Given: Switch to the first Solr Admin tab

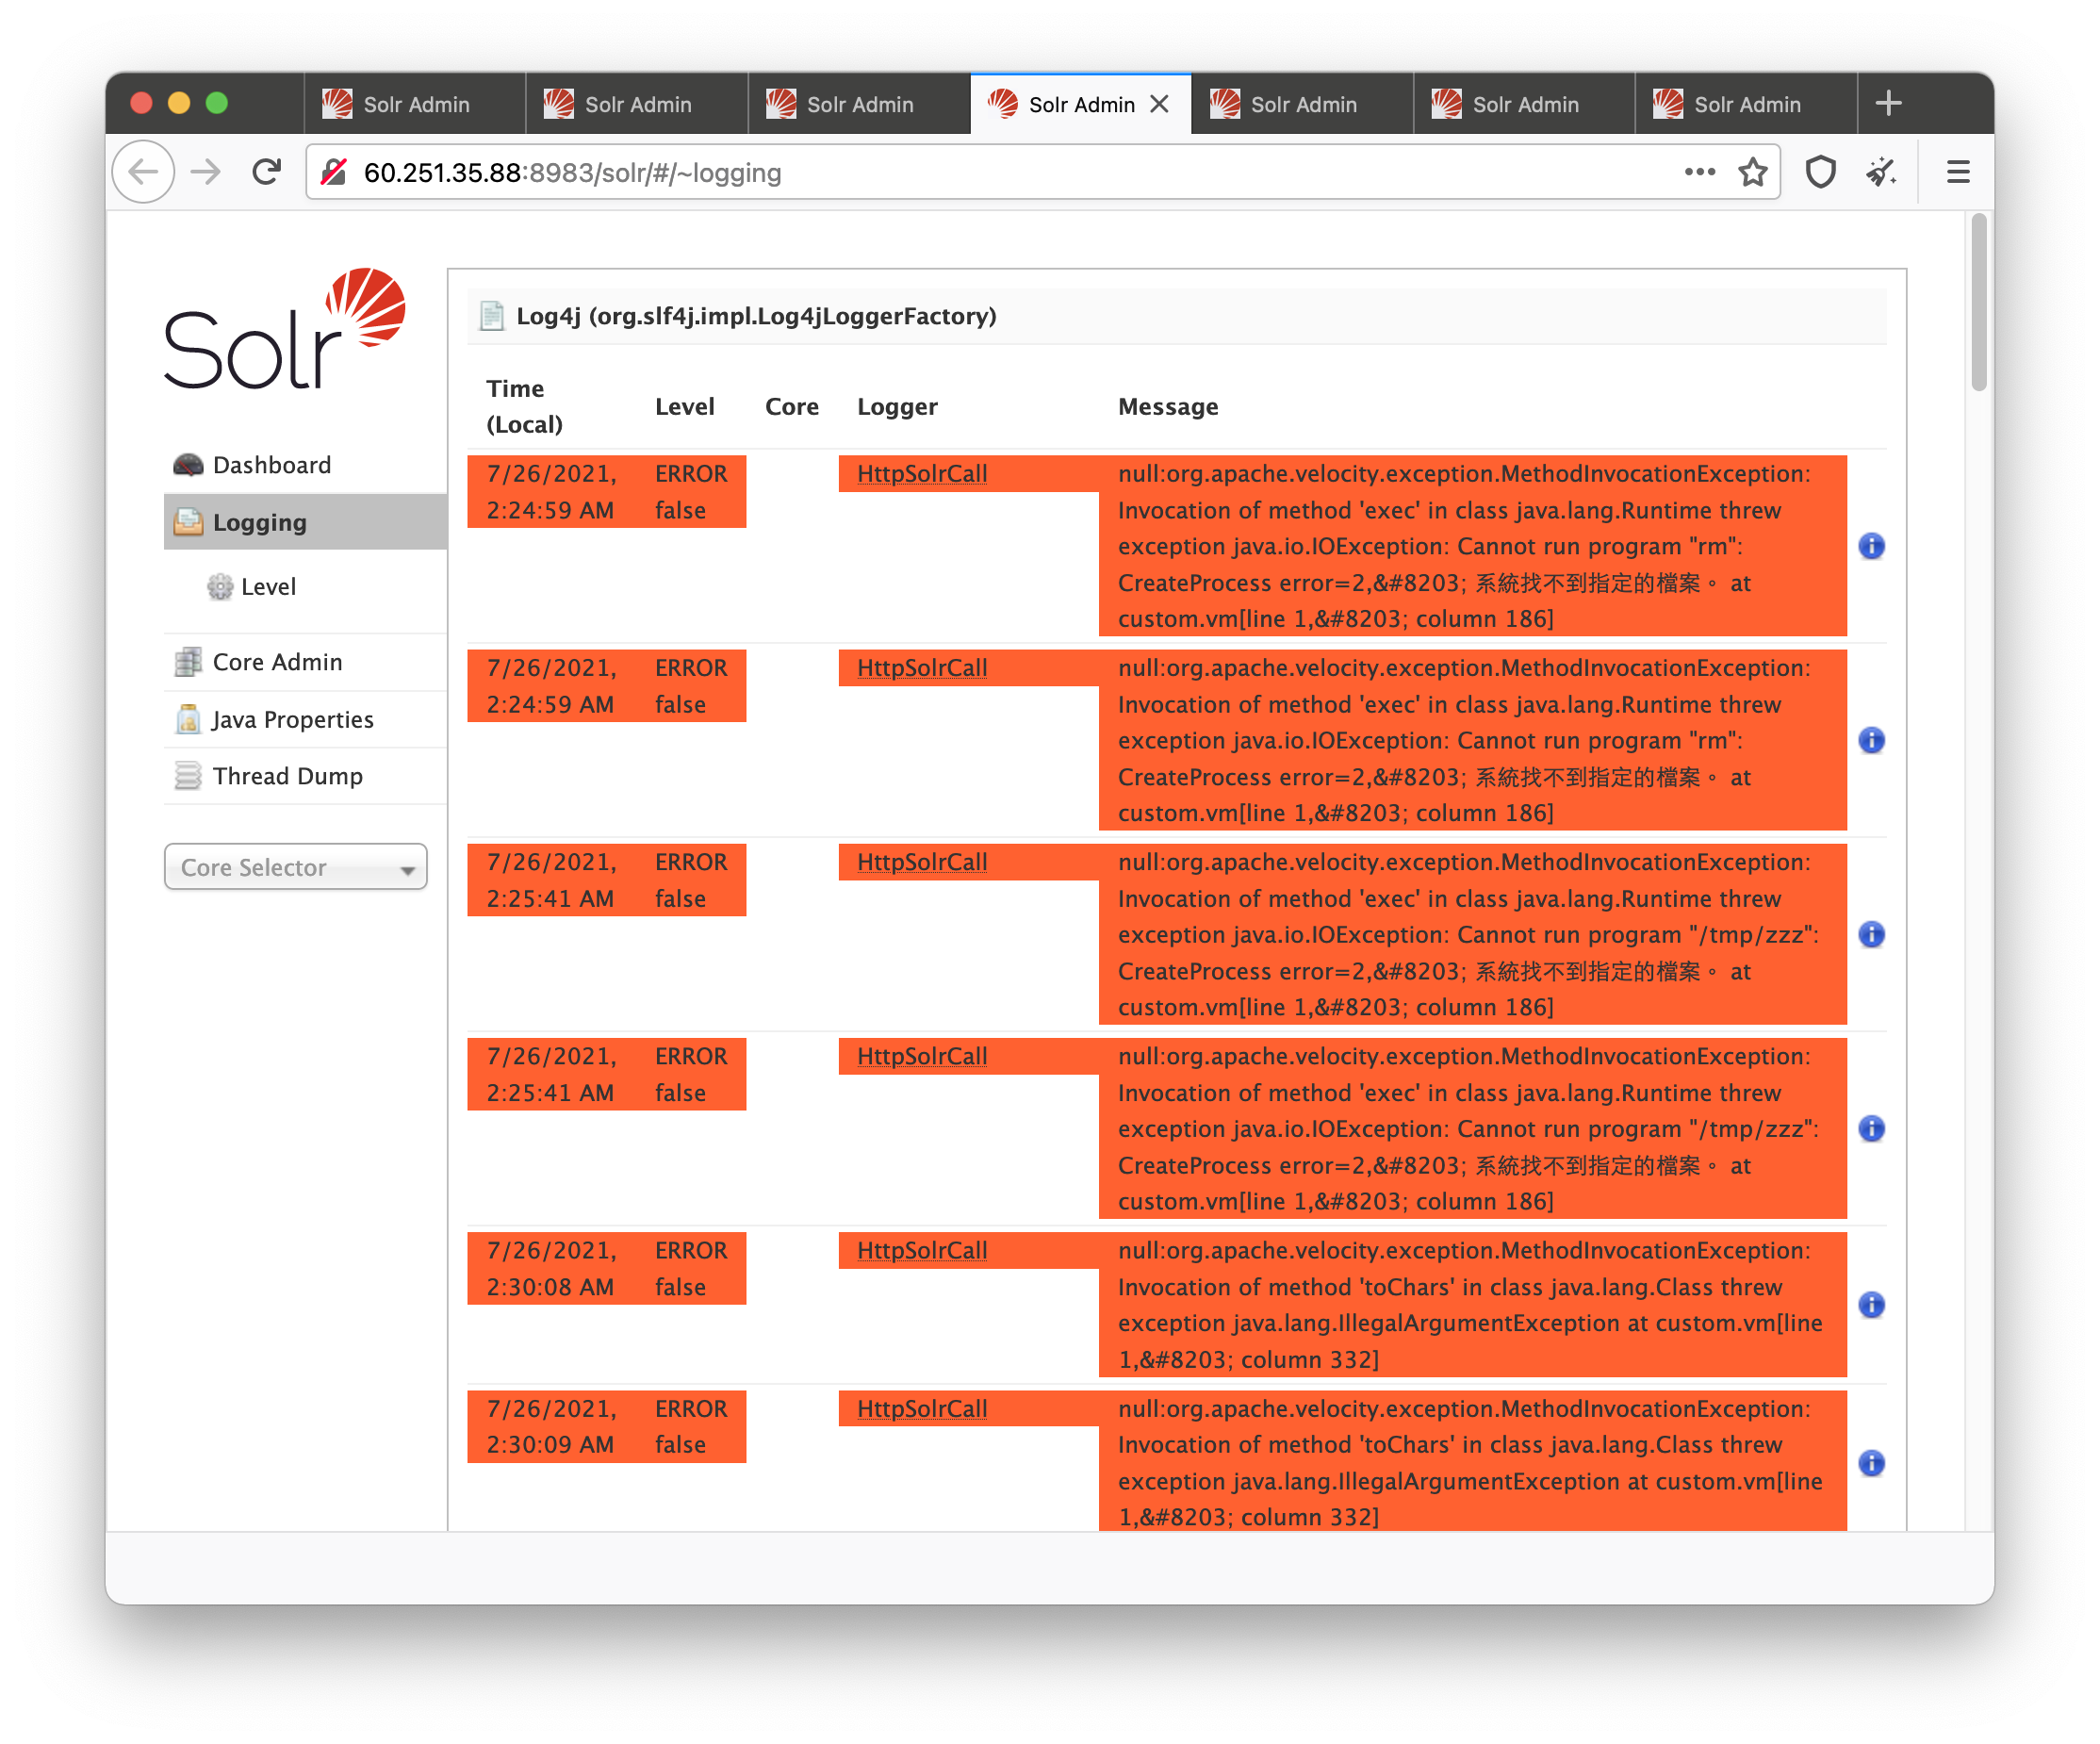Looking at the screenshot, I should (x=414, y=104).
